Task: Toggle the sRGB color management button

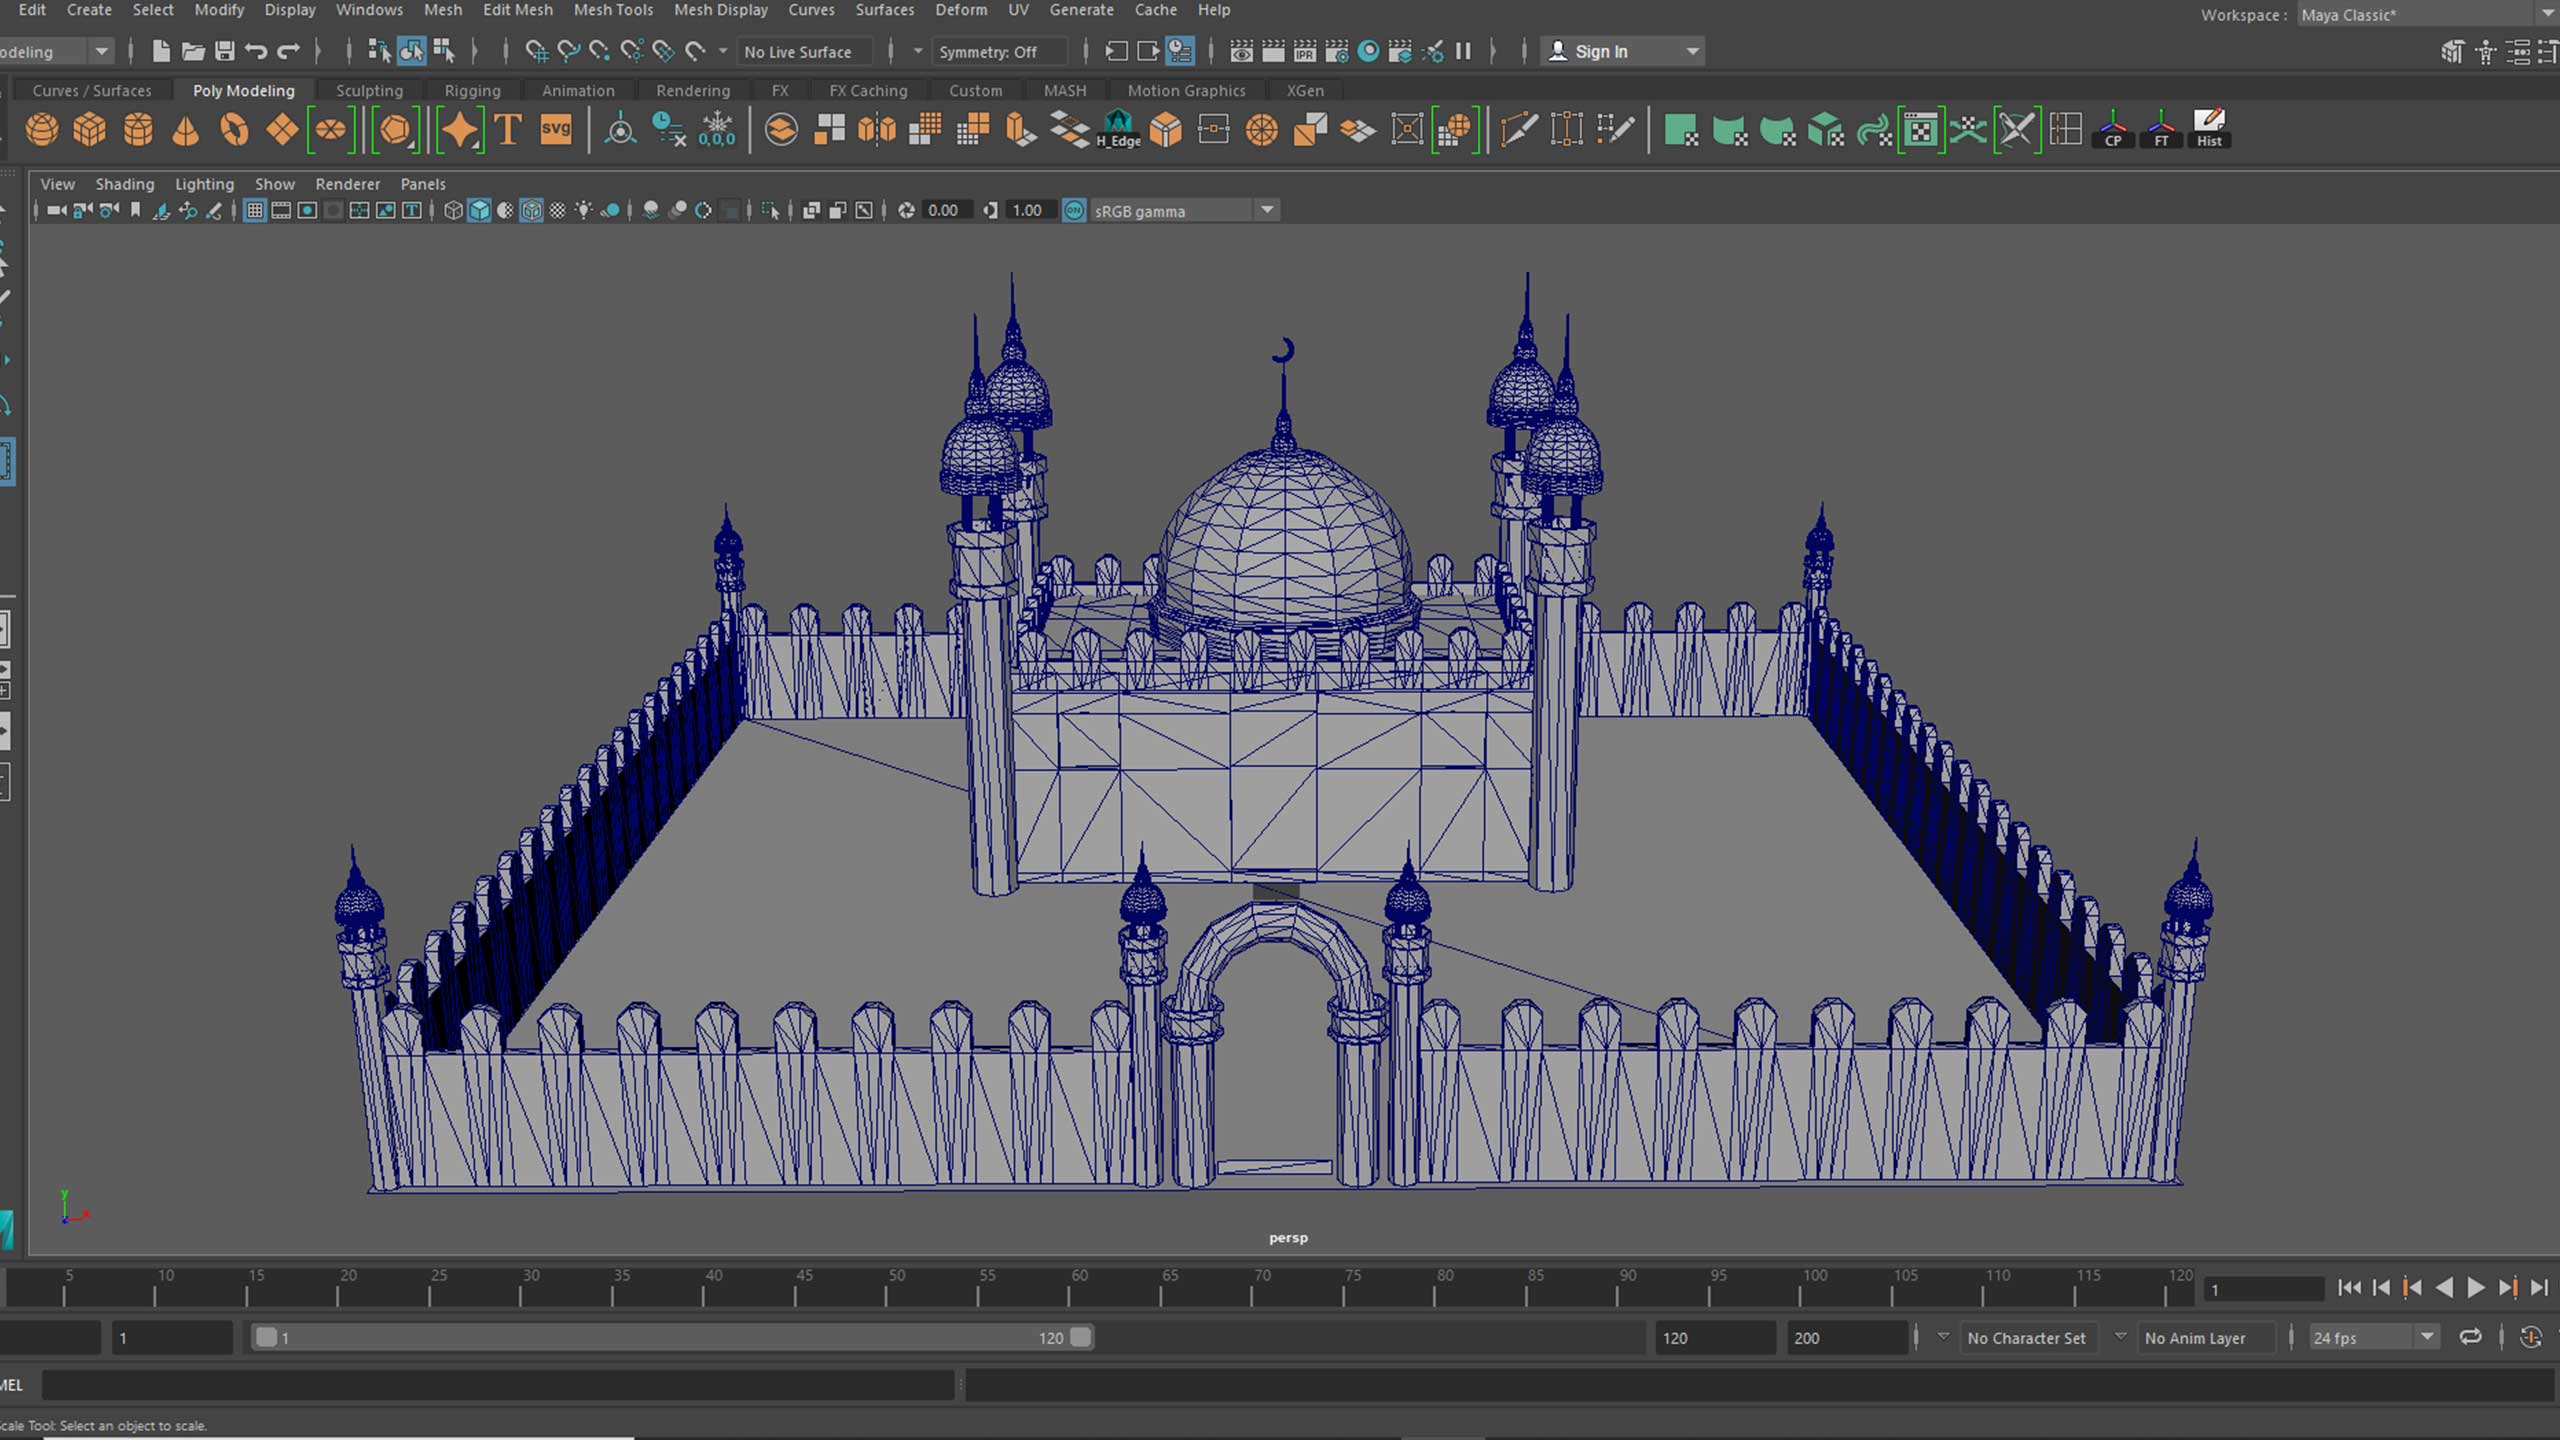Action: click(1074, 210)
